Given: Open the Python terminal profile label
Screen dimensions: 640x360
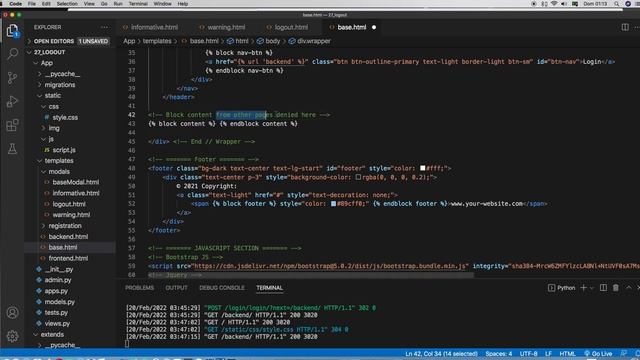Looking at the screenshot, I should [562, 288].
